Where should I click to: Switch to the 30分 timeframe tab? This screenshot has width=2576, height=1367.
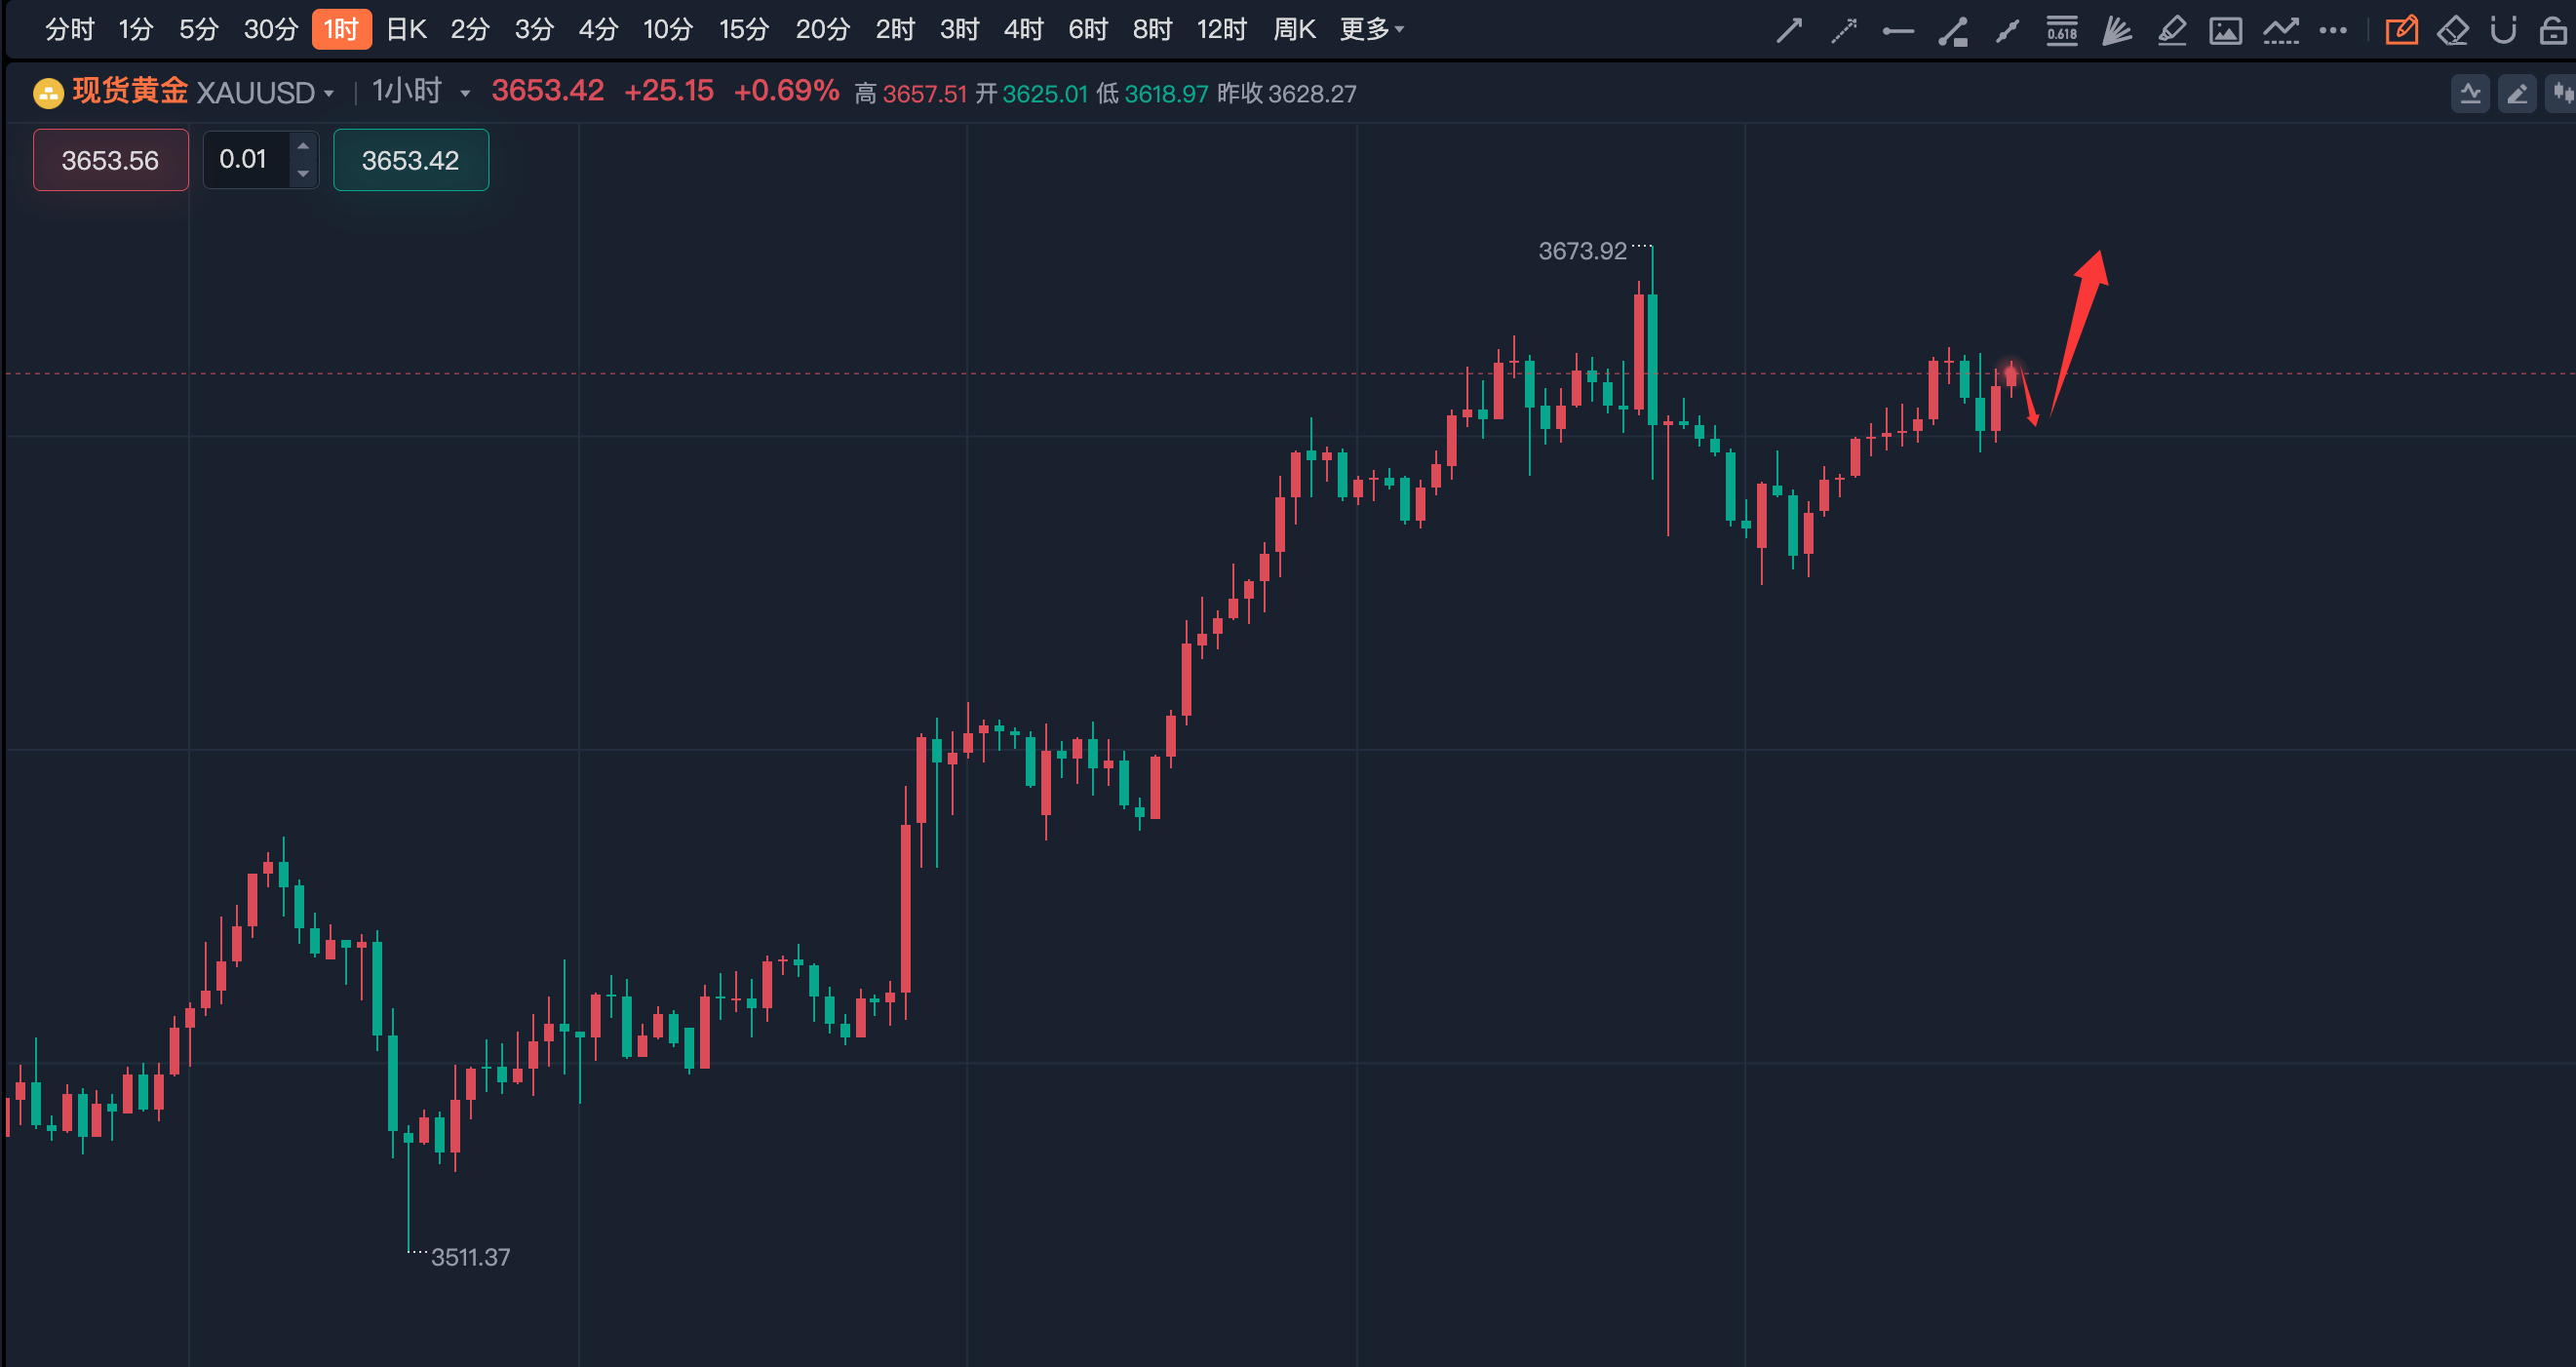pyautogui.click(x=270, y=30)
